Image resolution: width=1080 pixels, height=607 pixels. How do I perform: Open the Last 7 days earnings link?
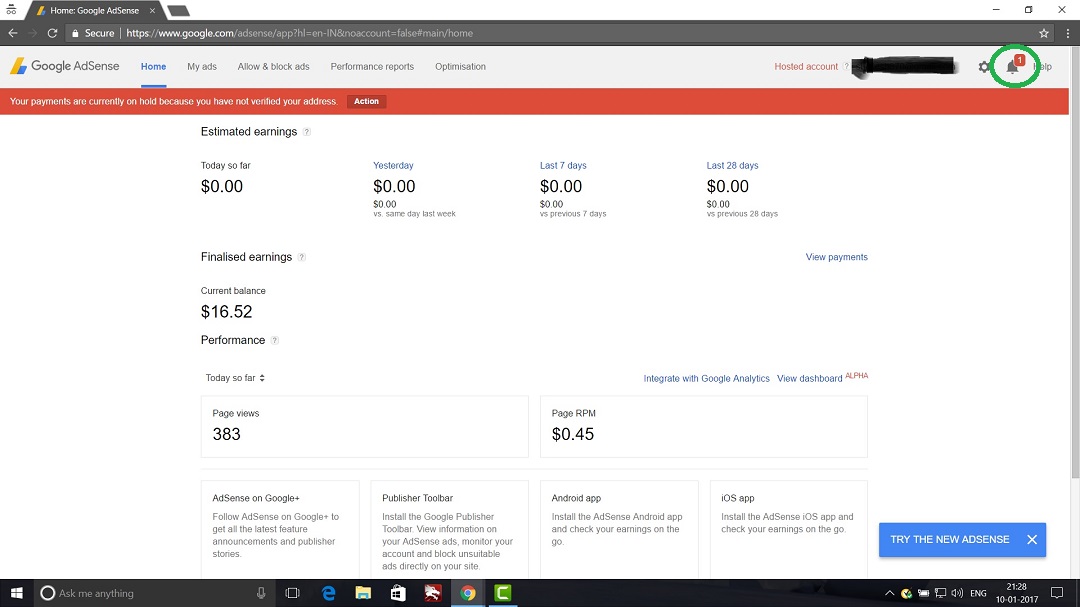pyautogui.click(x=563, y=165)
